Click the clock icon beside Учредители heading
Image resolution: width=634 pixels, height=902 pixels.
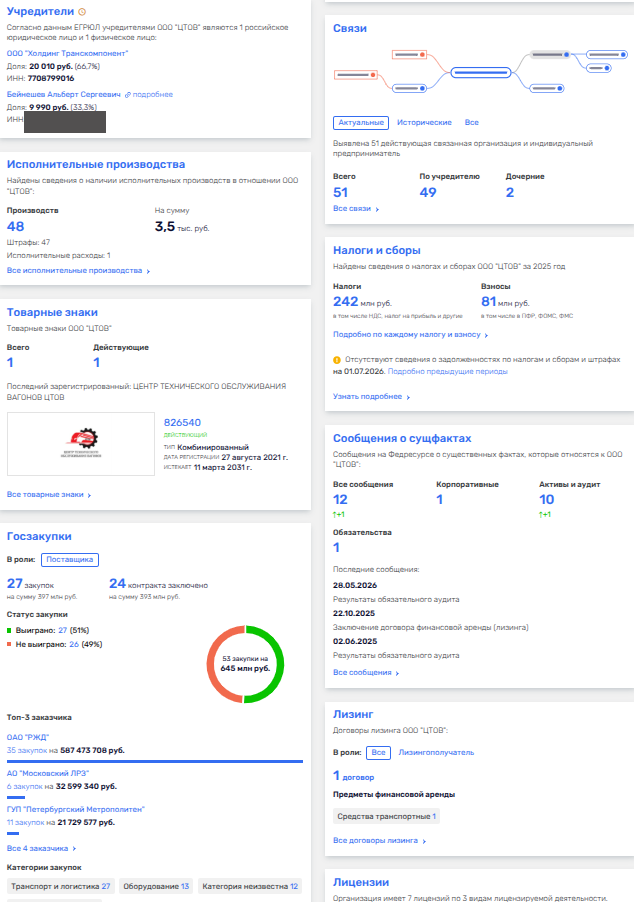click(82, 12)
